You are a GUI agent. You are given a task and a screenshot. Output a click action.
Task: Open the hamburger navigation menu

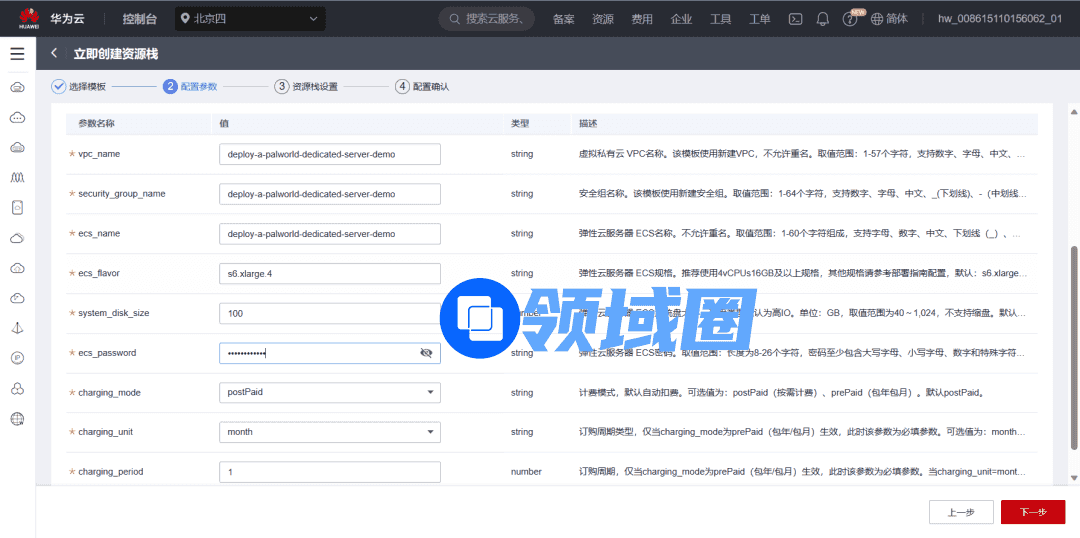[17, 54]
